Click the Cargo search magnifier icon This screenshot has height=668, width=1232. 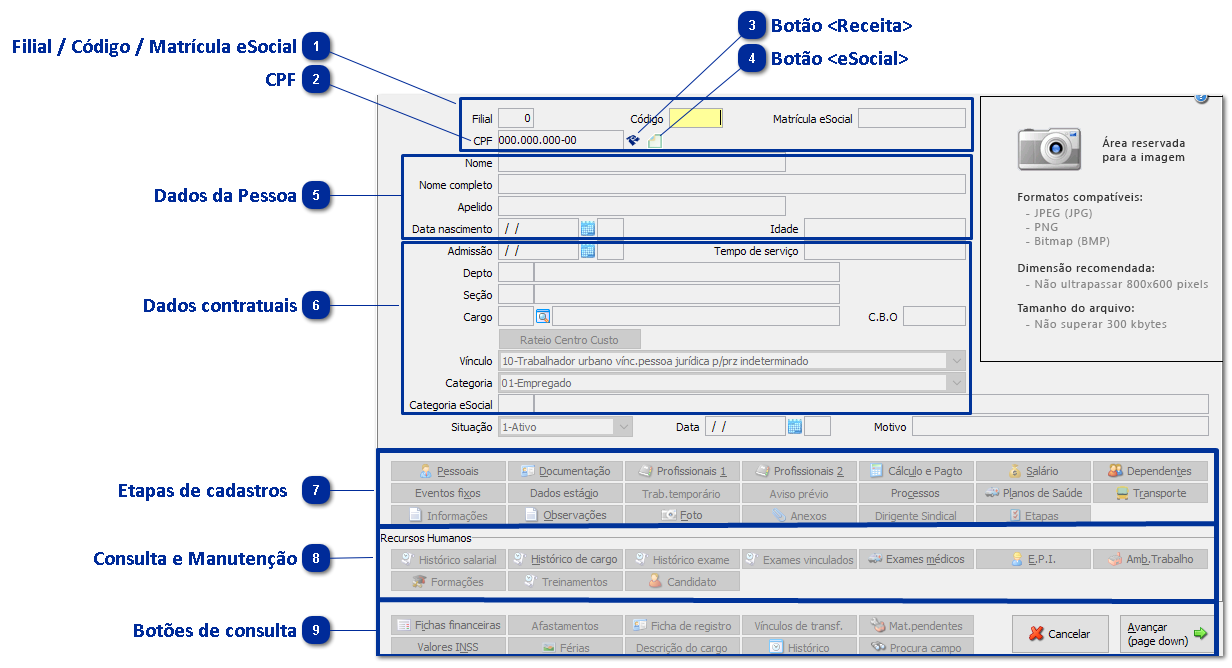pos(543,316)
